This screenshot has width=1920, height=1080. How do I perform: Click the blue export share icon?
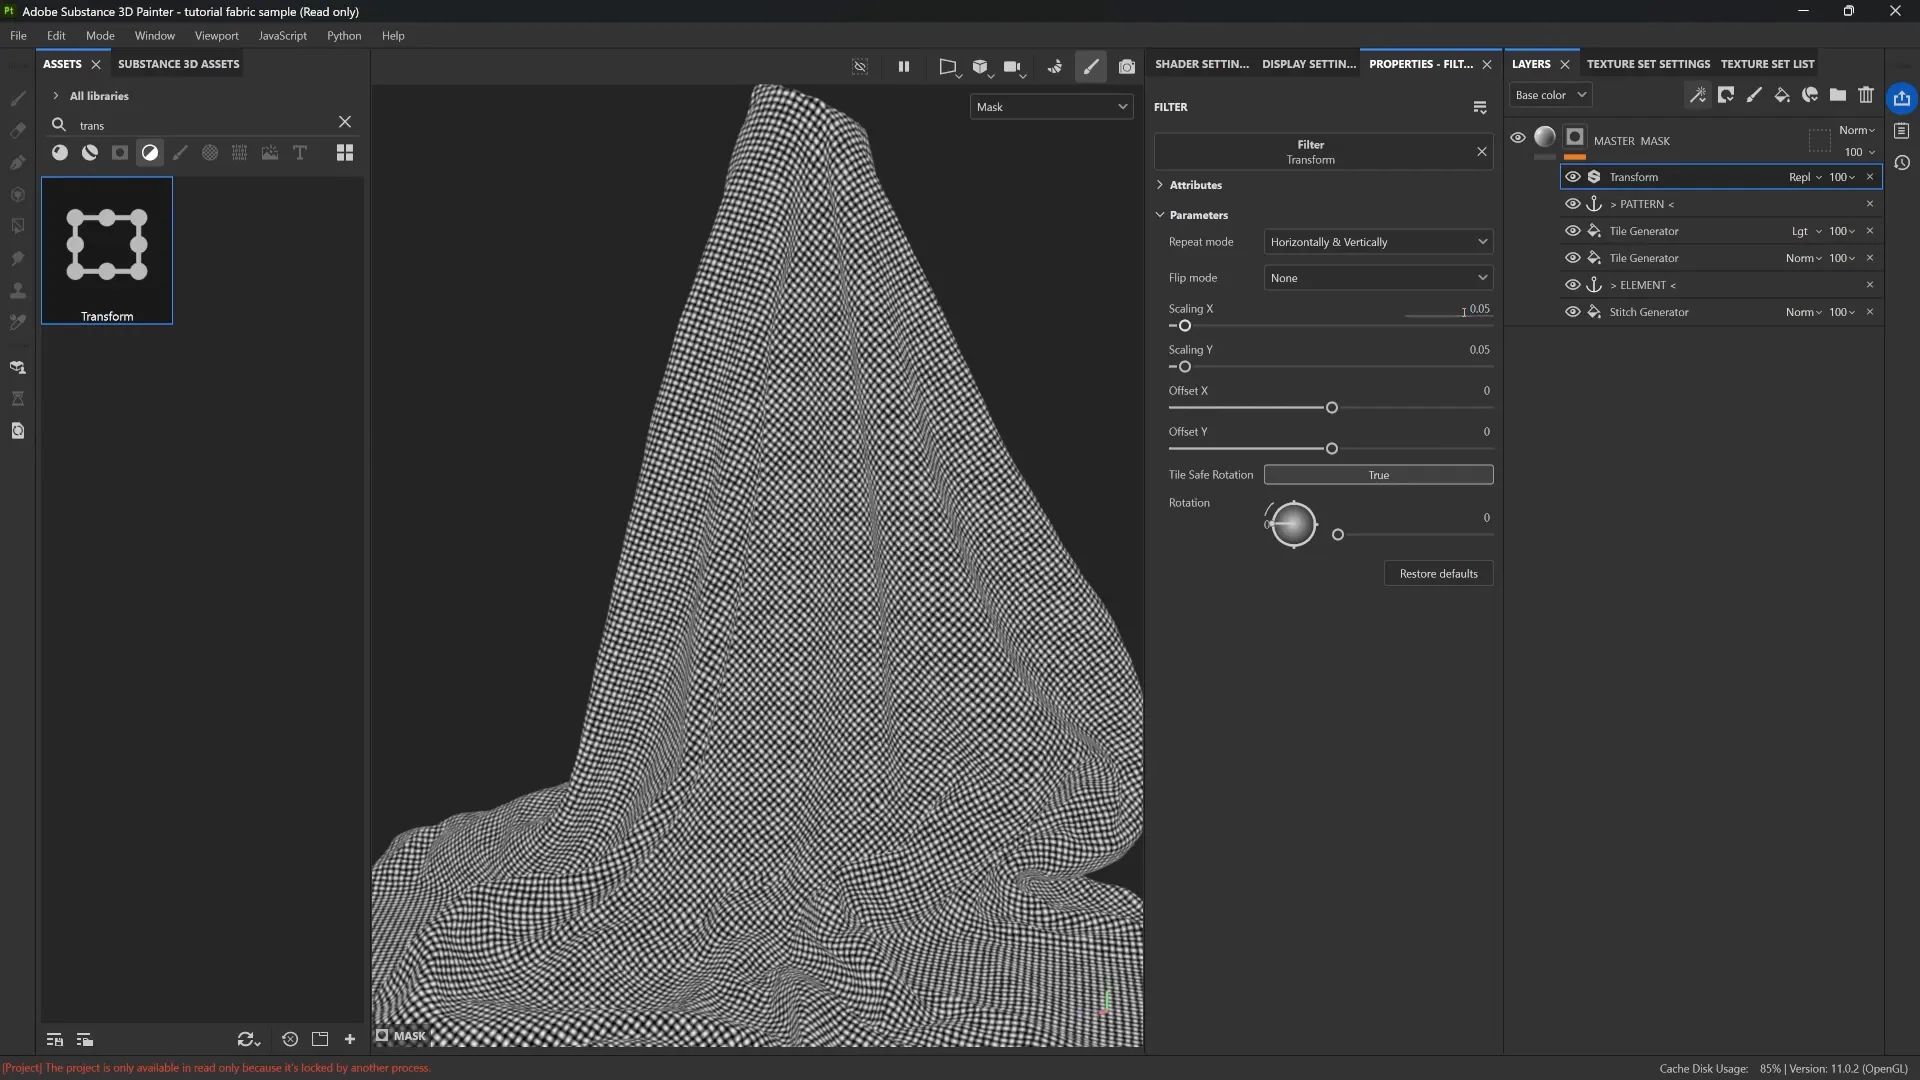point(1901,98)
